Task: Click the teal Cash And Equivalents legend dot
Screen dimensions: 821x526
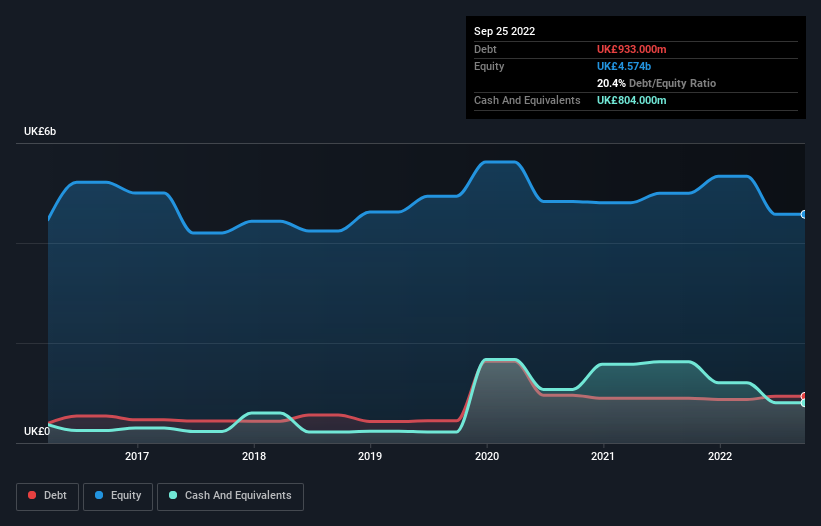Action: pos(173,495)
